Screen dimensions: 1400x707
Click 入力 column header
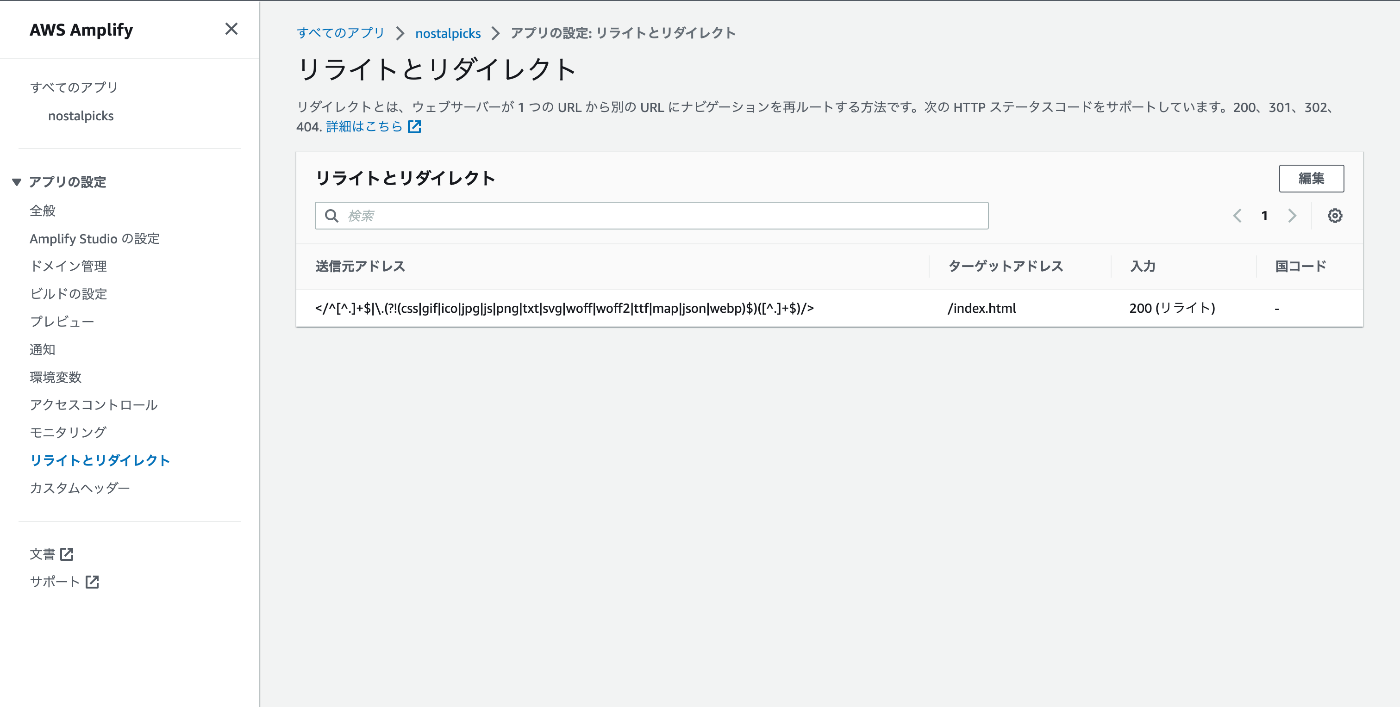click(x=1143, y=266)
